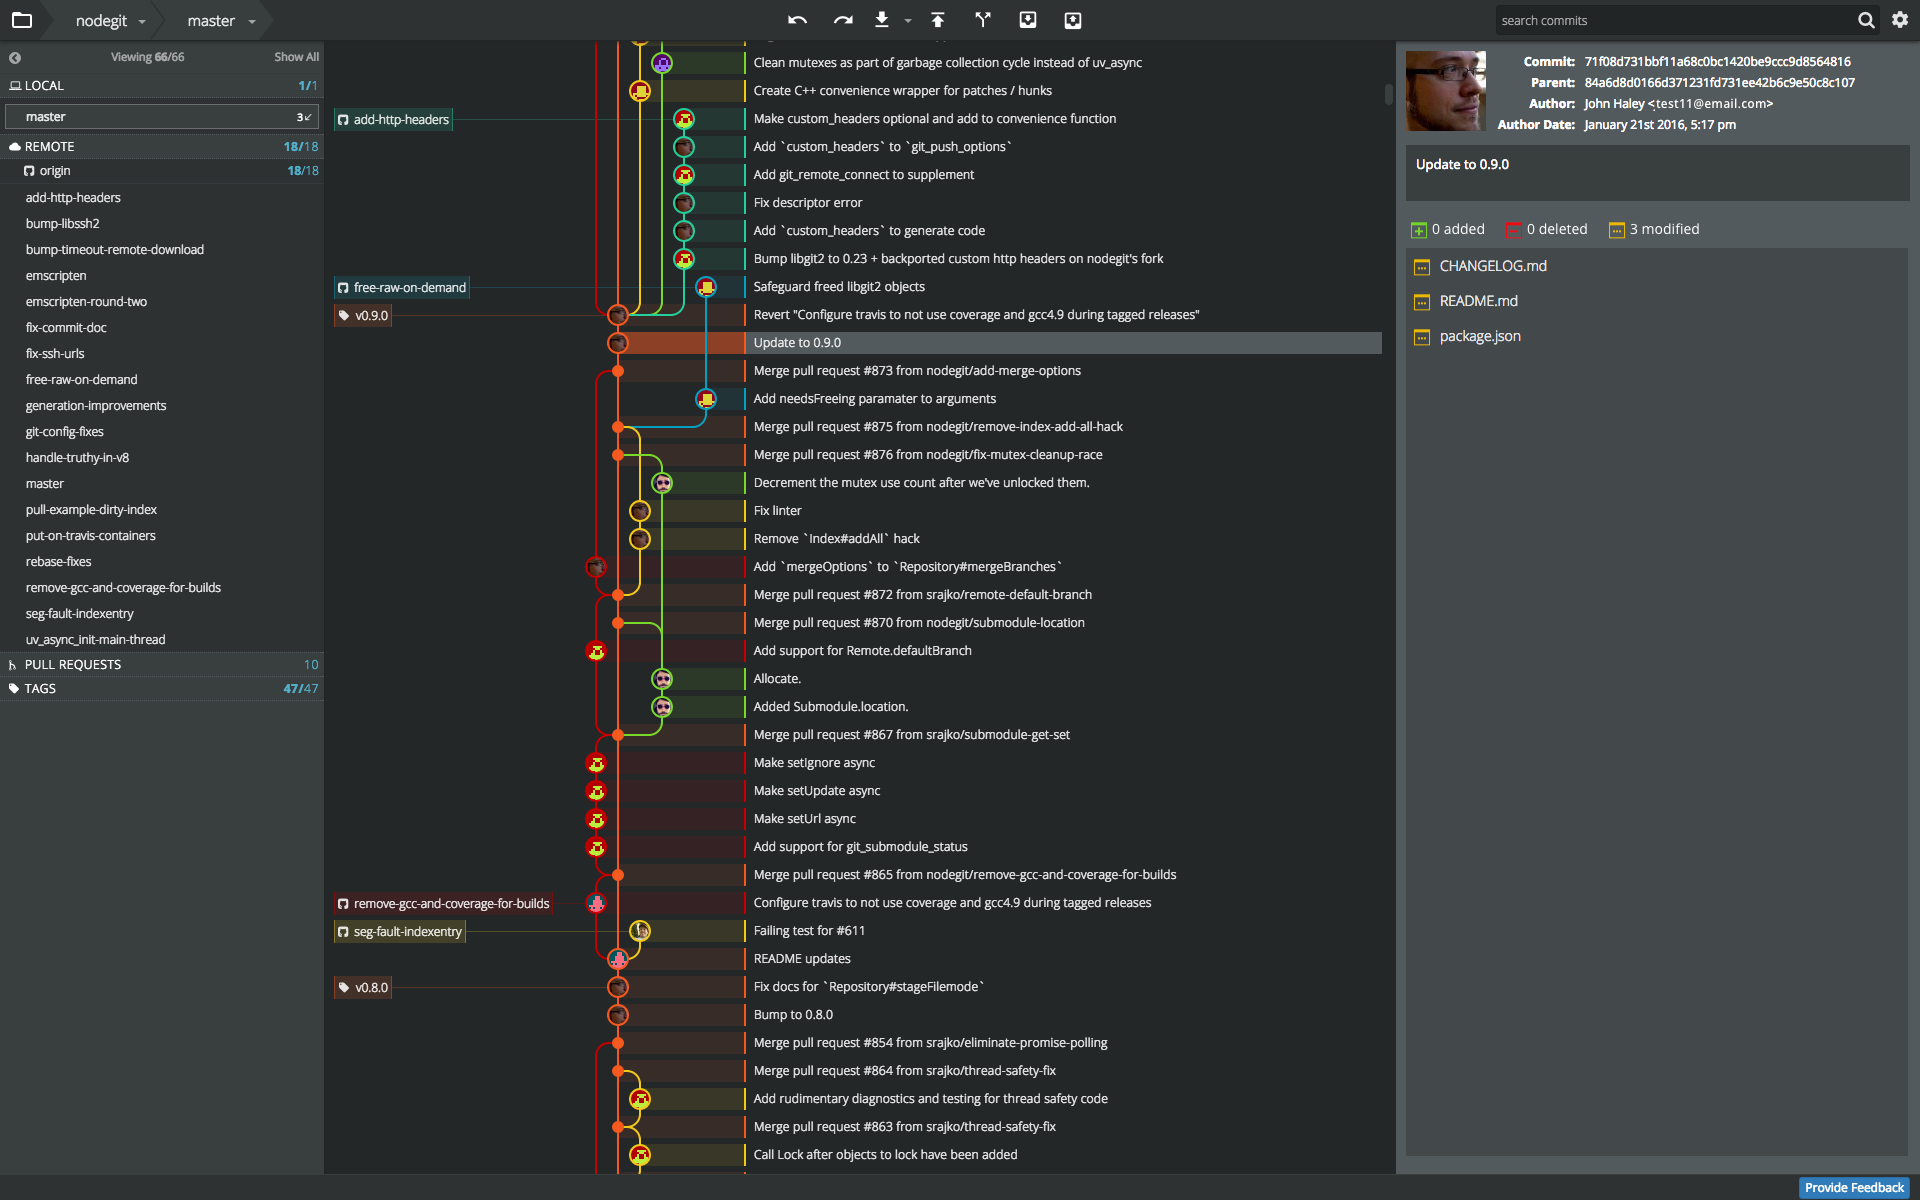The height and width of the screenshot is (1200, 1920).
Task: Click the Show All link
Action: pyautogui.click(x=296, y=57)
